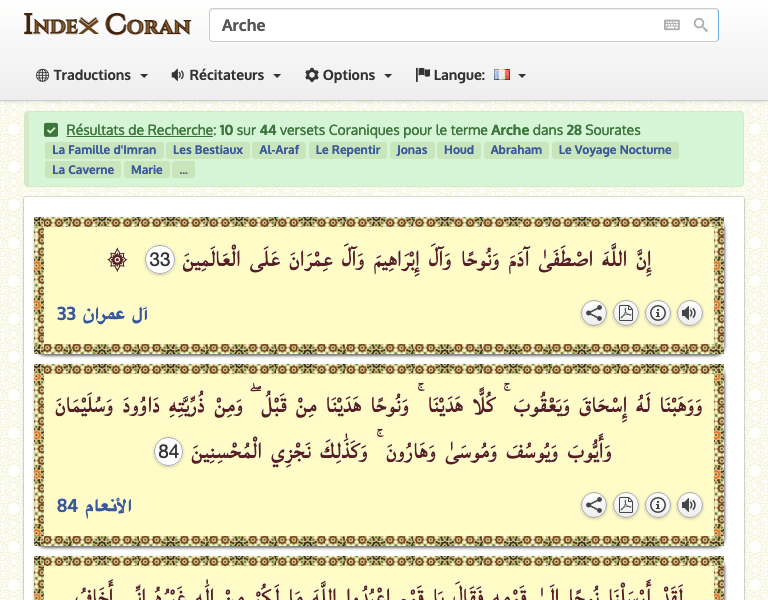Change language via Langue dropdown
Image resolution: width=768 pixels, height=600 pixels.
pyautogui.click(x=471, y=75)
